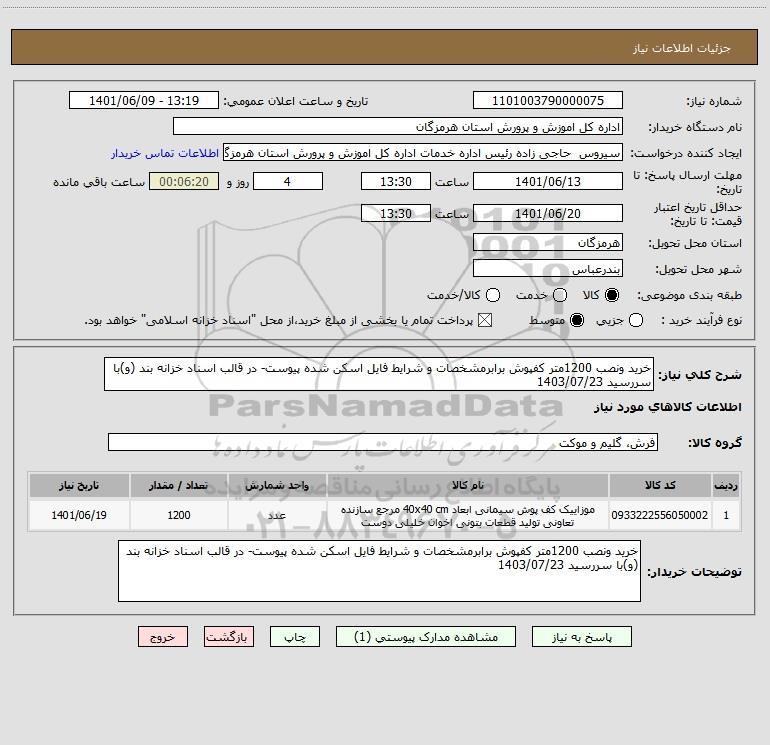Click the چاپ print button
This screenshot has height=745, width=770.
click(295, 637)
